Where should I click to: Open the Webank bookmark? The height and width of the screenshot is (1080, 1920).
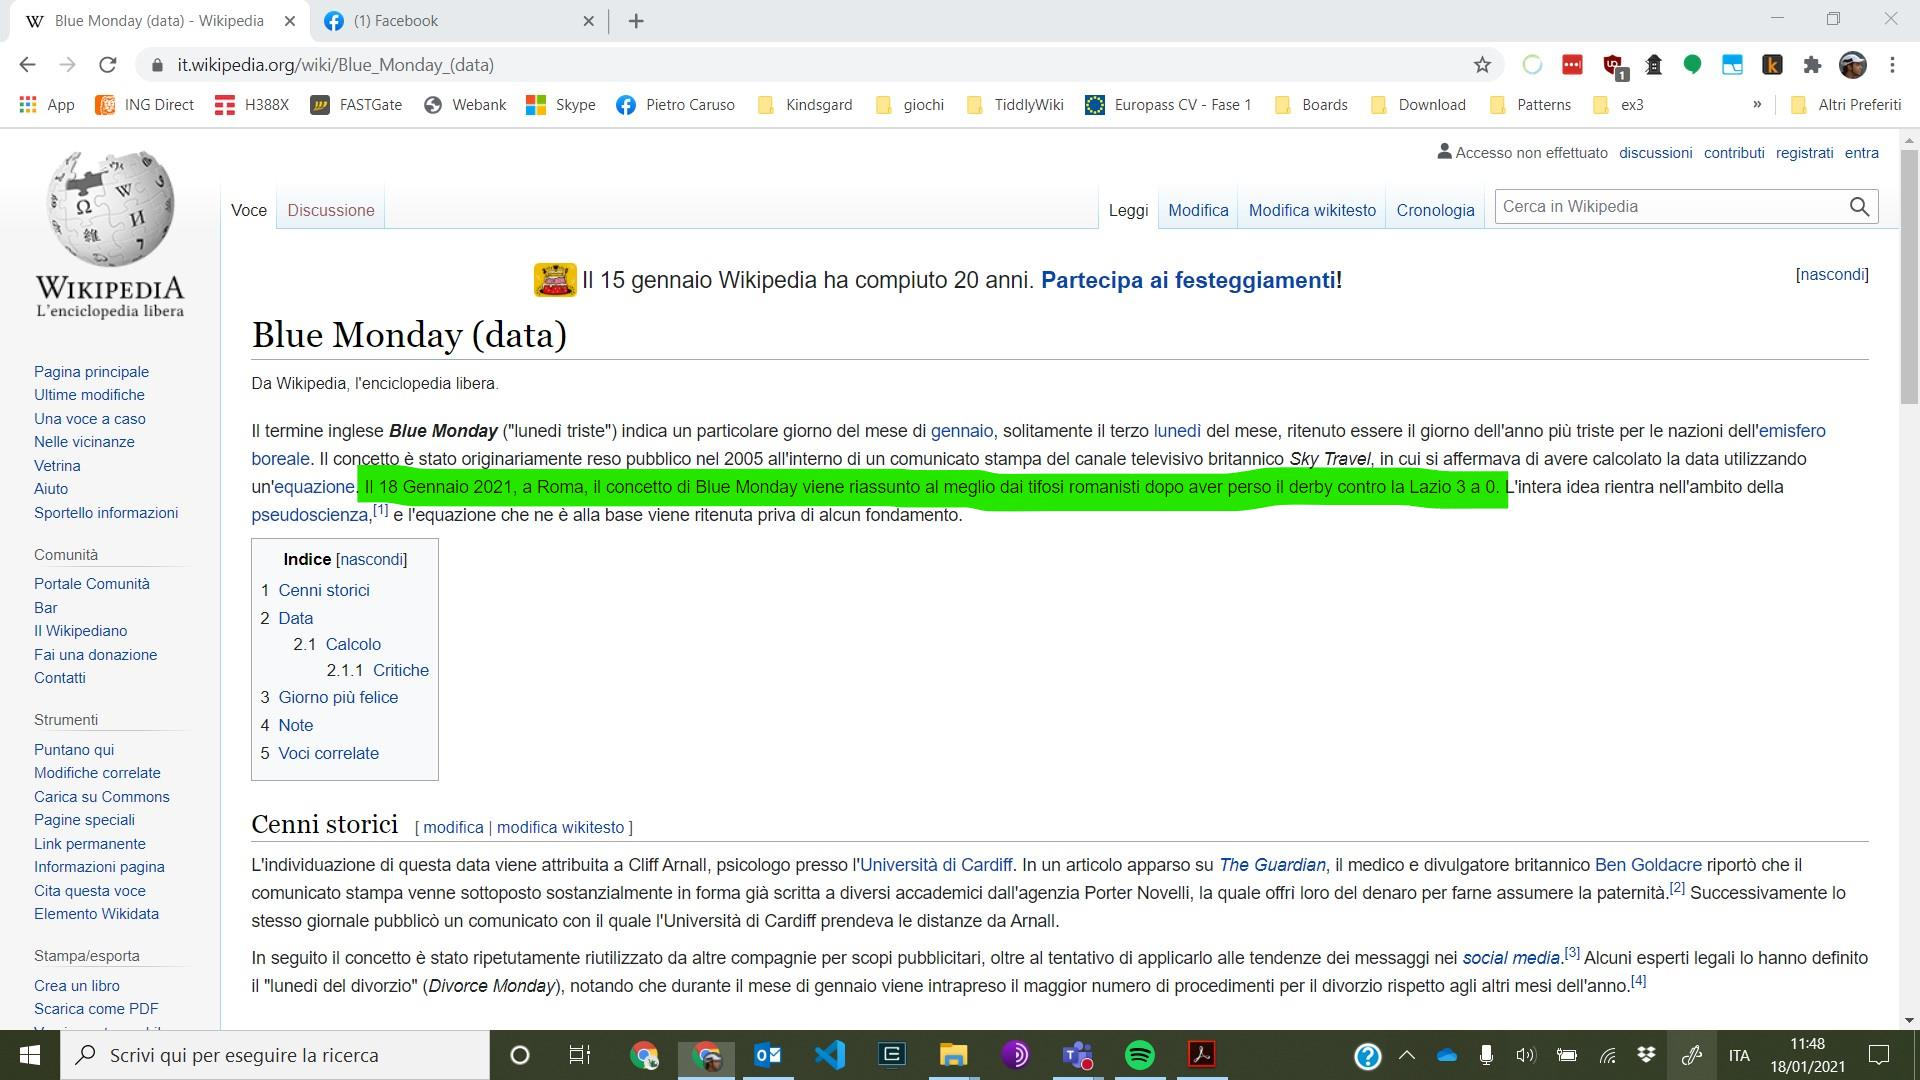[x=465, y=105]
